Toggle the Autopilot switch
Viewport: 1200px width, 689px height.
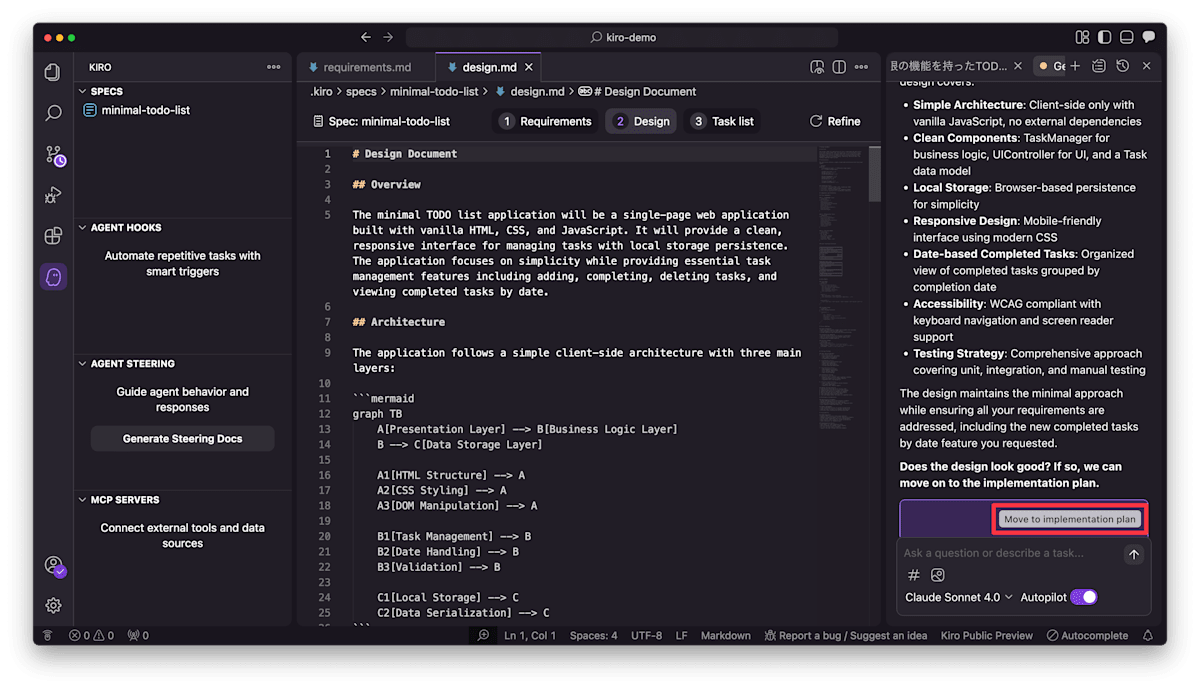tap(1084, 597)
